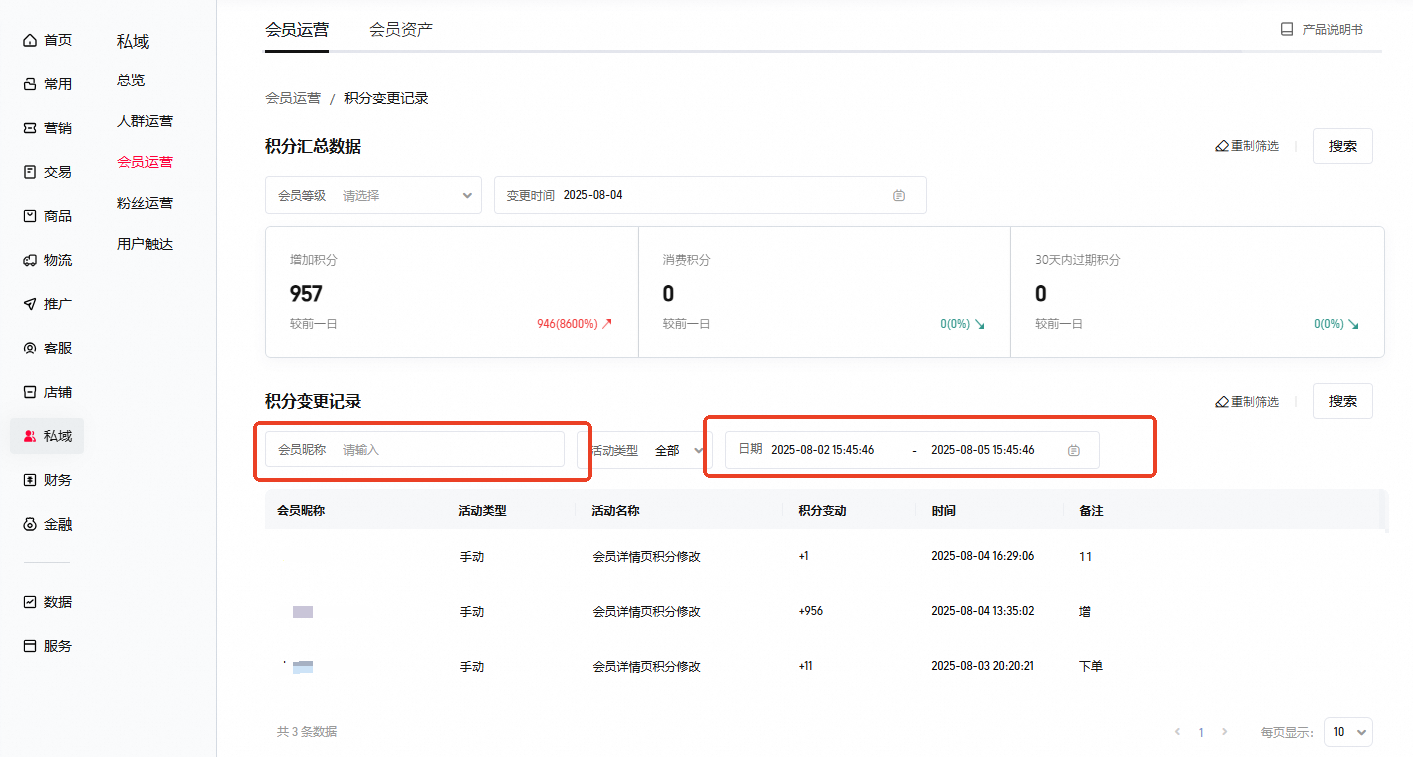Image resolution: width=1413 pixels, height=757 pixels.
Task: Click the 客服 customer service icon
Action: coord(30,348)
